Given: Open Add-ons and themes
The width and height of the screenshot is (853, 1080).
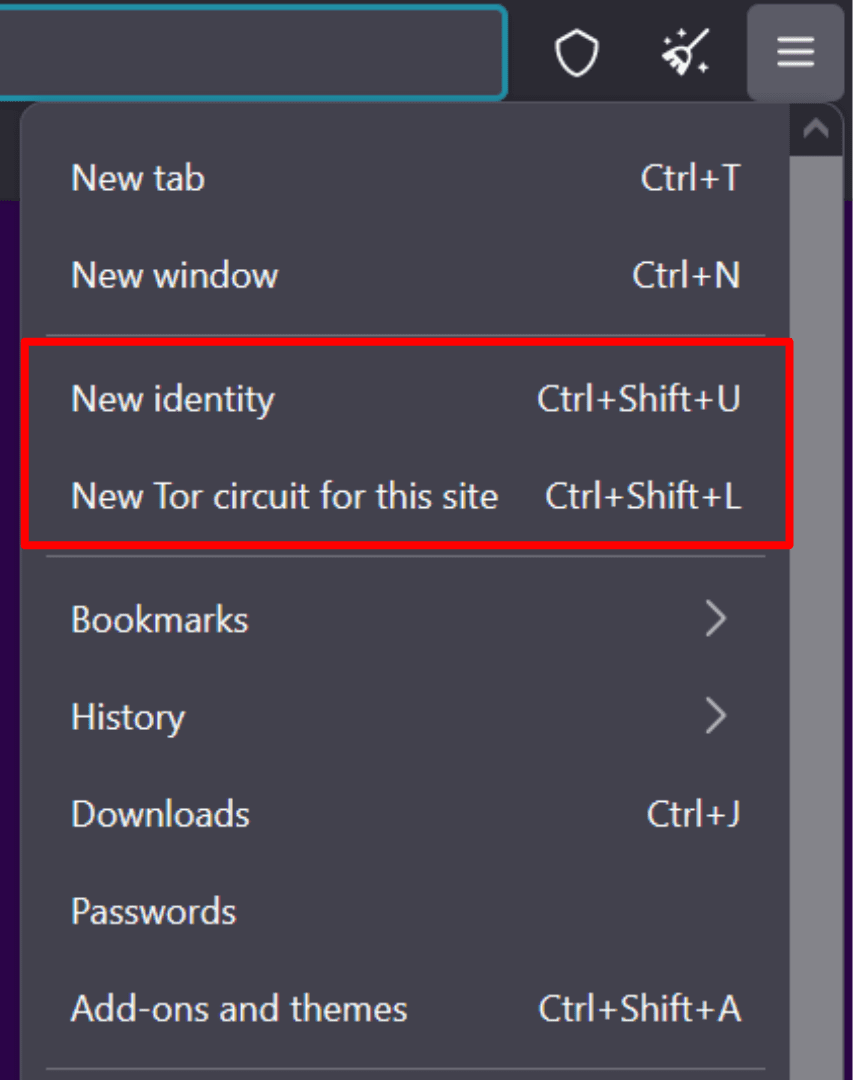Looking at the screenshot, I should click(x=239, y=1008).
